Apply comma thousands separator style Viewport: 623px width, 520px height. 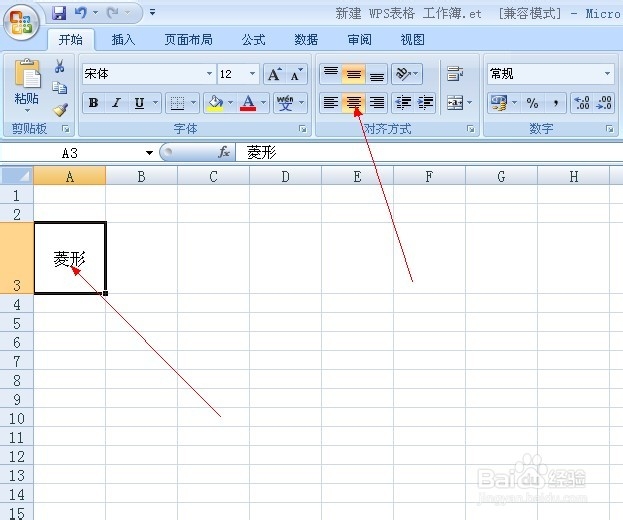tap(555, 103)
